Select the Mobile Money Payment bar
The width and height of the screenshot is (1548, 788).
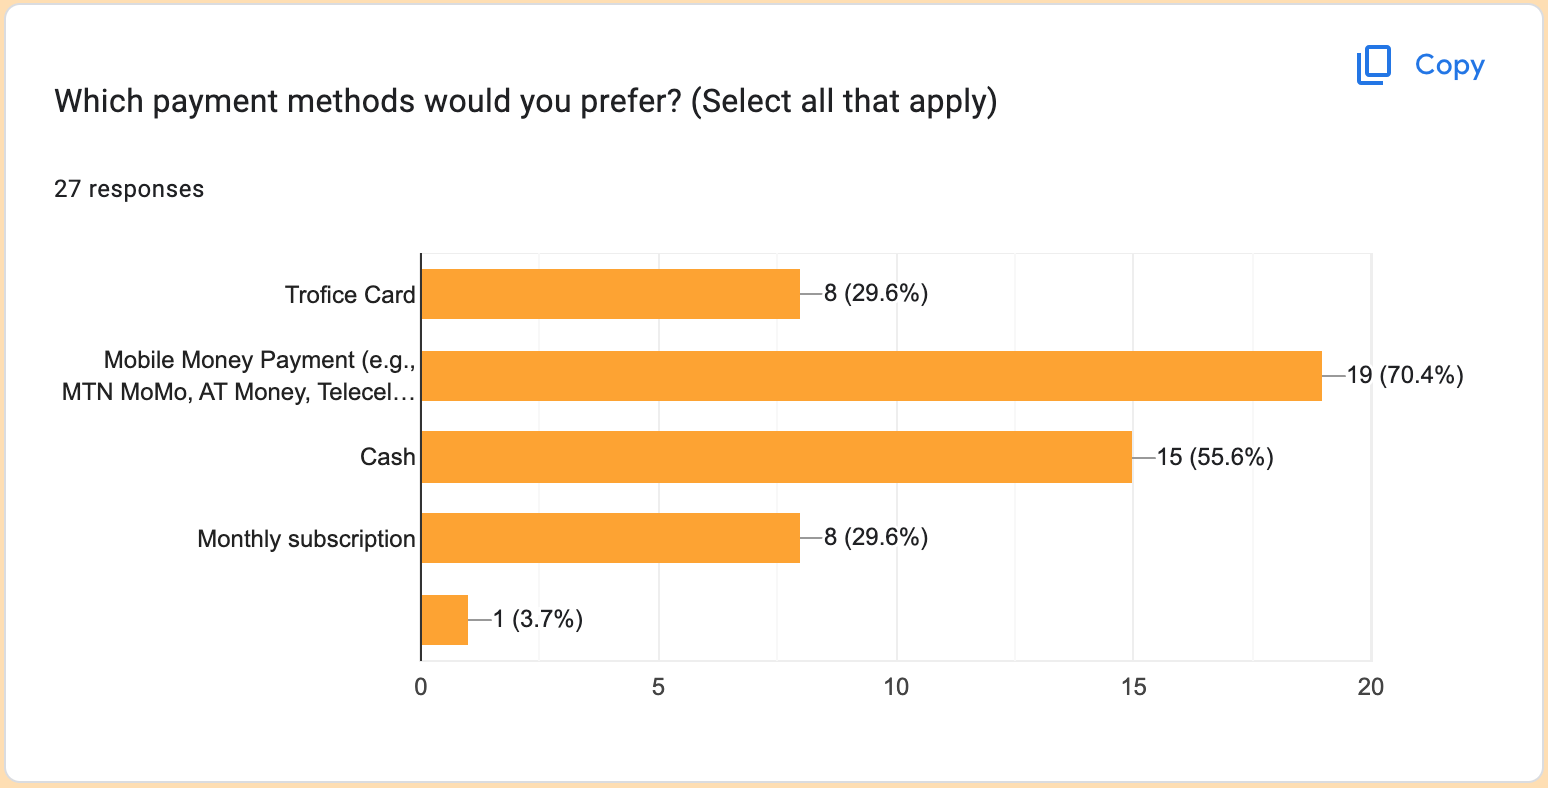point(870,376)
